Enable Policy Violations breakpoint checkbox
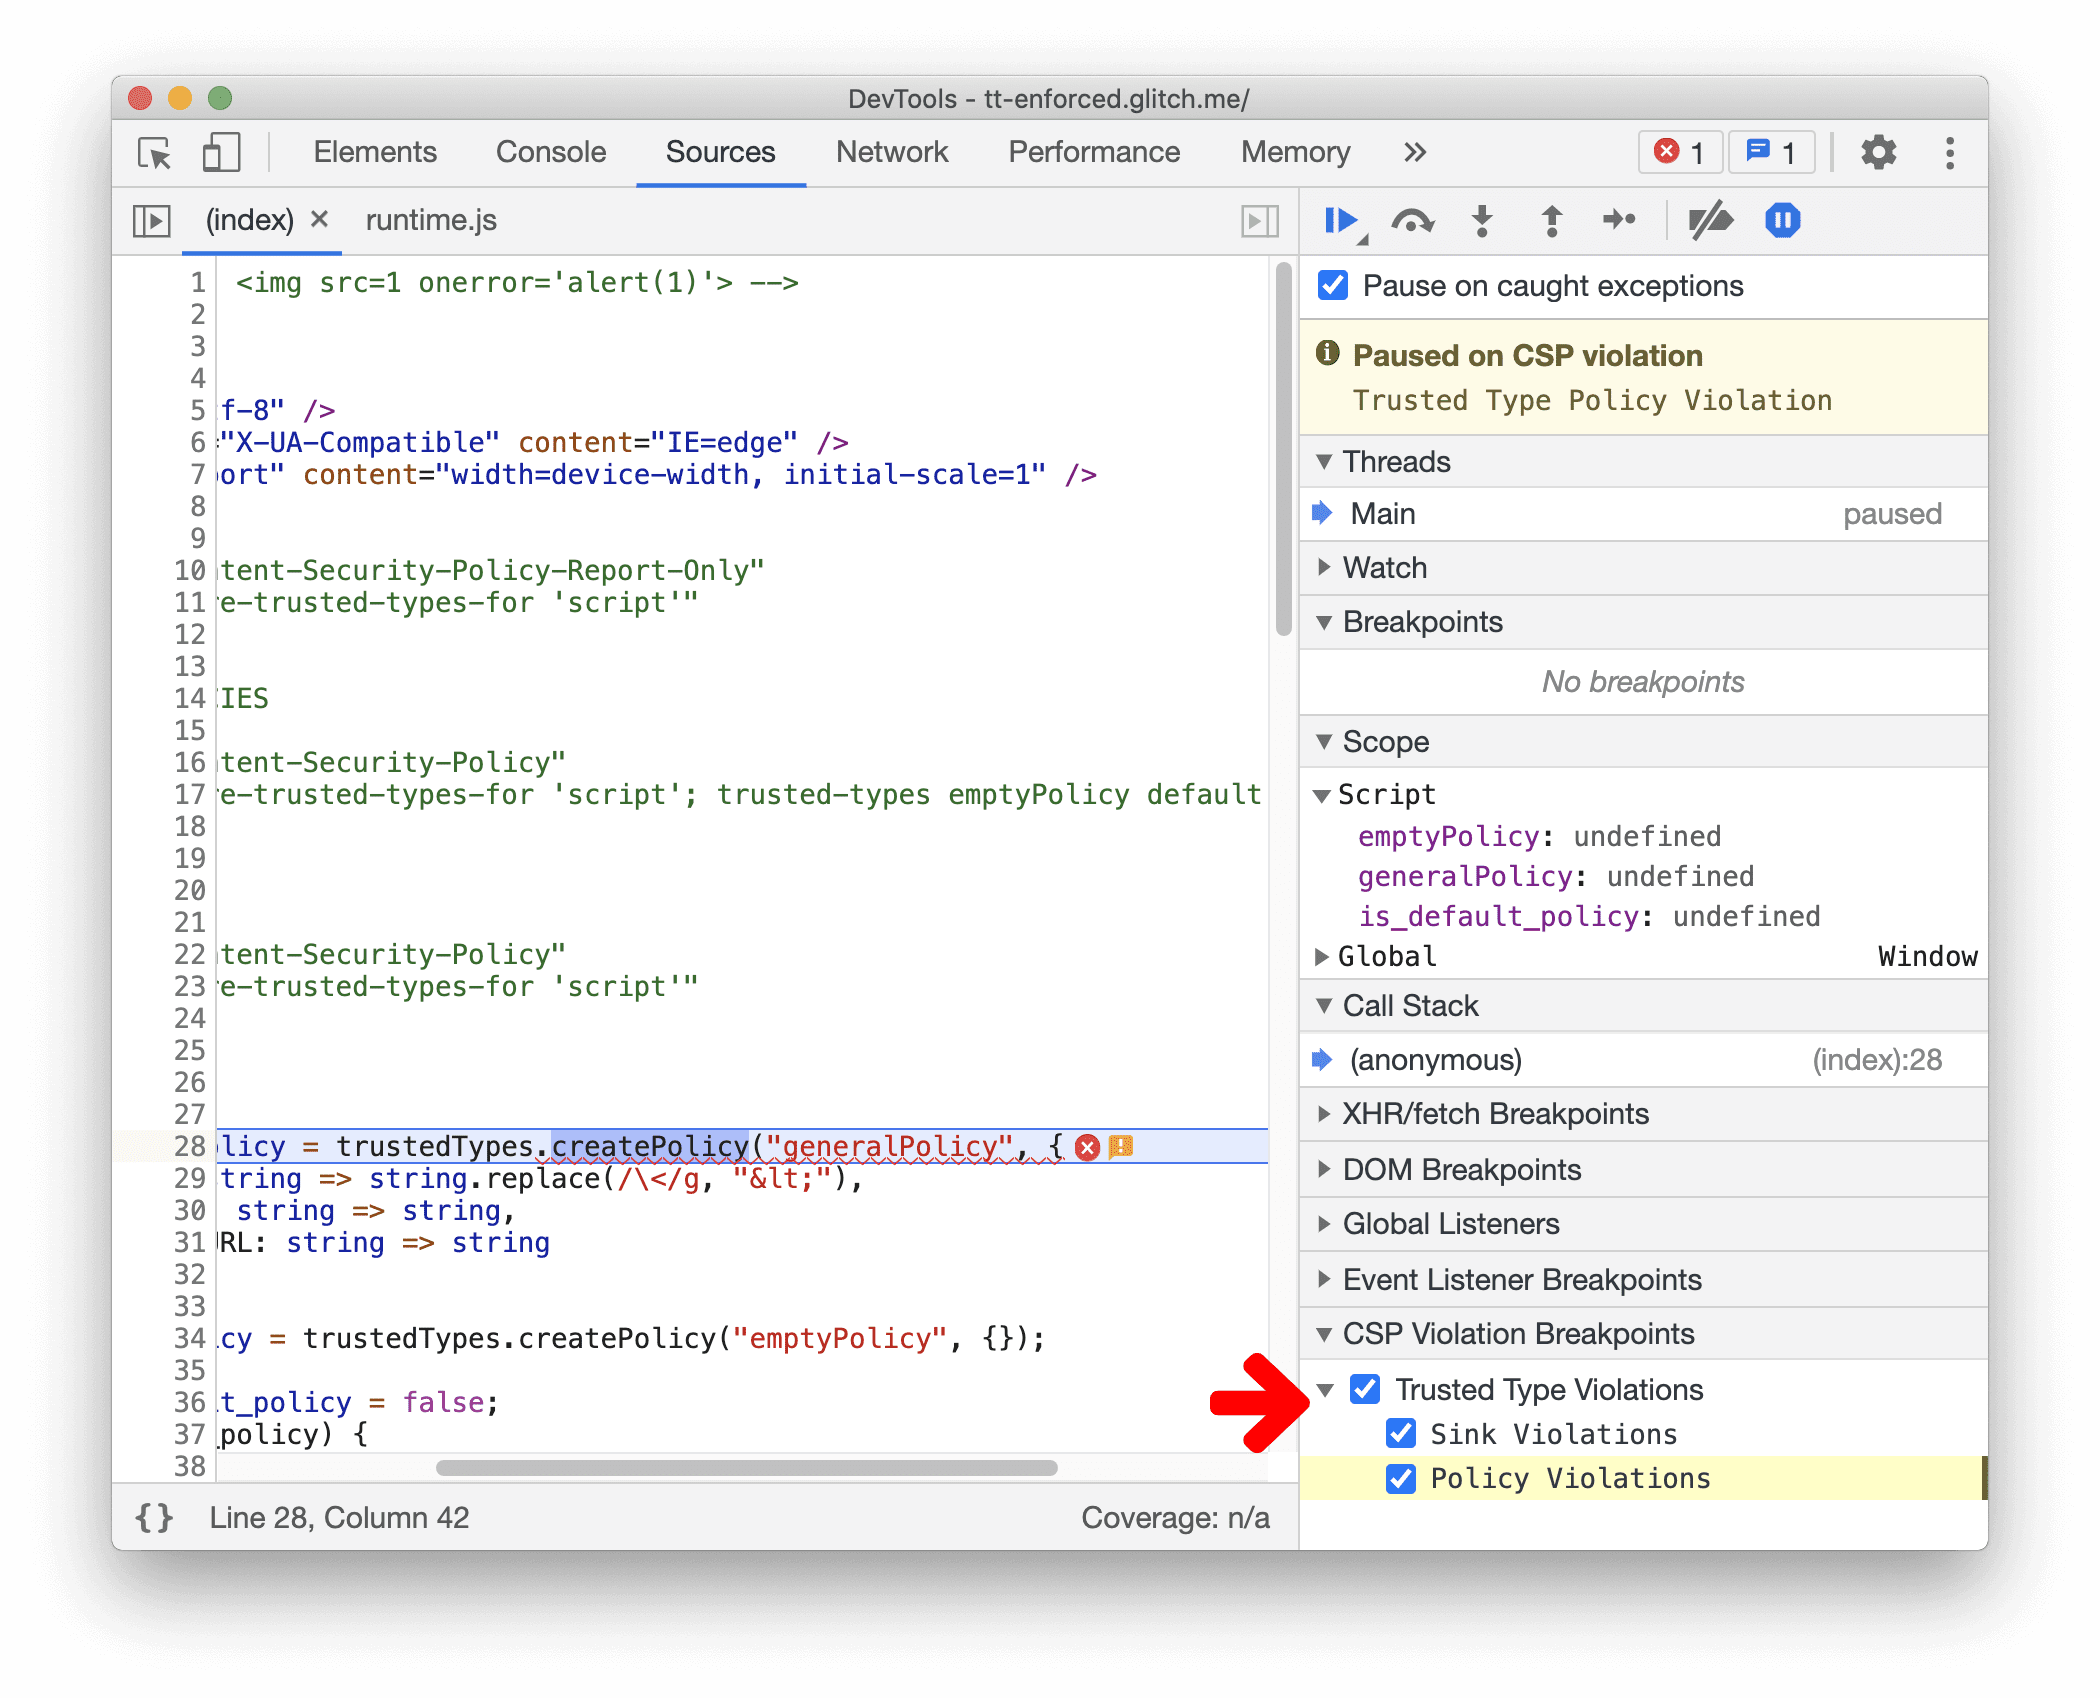 point(1405,1478)
